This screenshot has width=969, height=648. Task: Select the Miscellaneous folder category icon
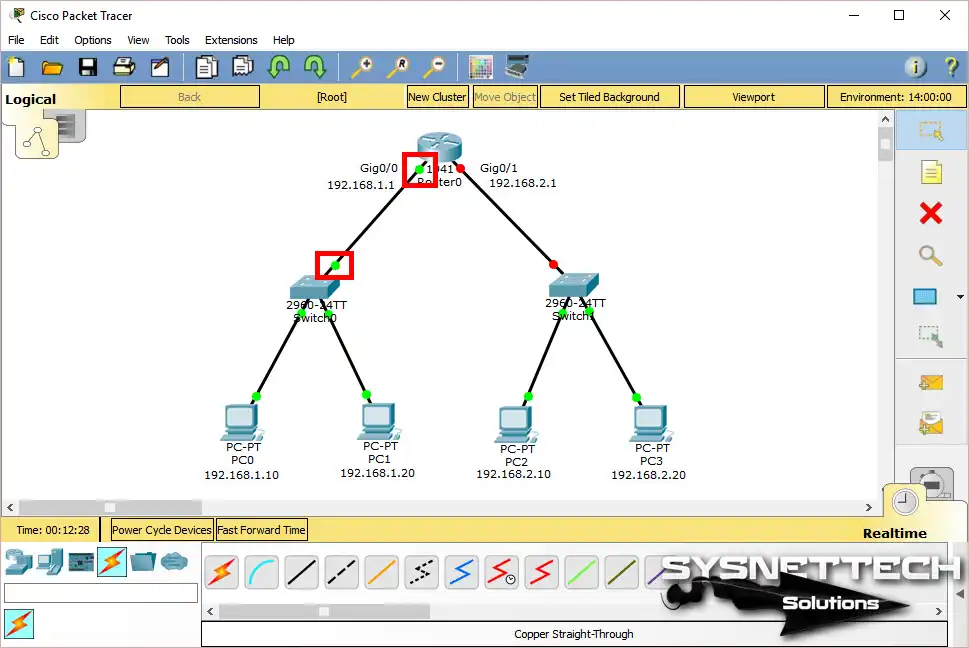pos(143,562)
